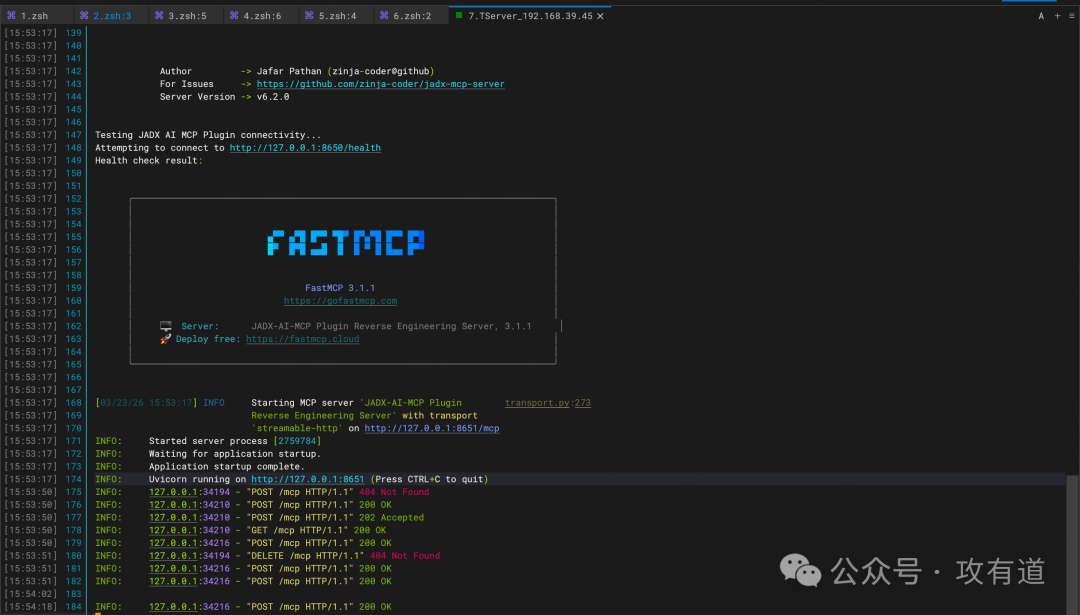1080x615 pixels.
Task: Click the 'FastMCP 3.1.1' version text
Action: (340, 288)
